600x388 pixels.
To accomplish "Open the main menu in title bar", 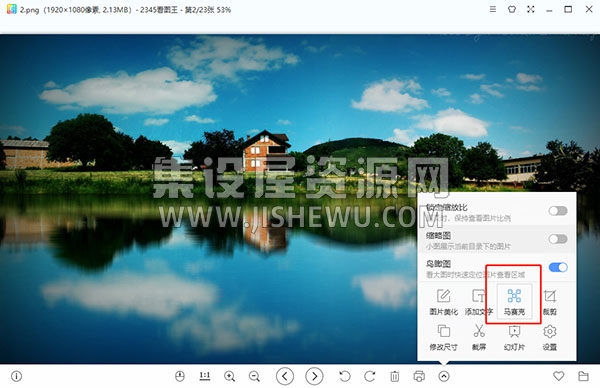I will tap(493, 9).
